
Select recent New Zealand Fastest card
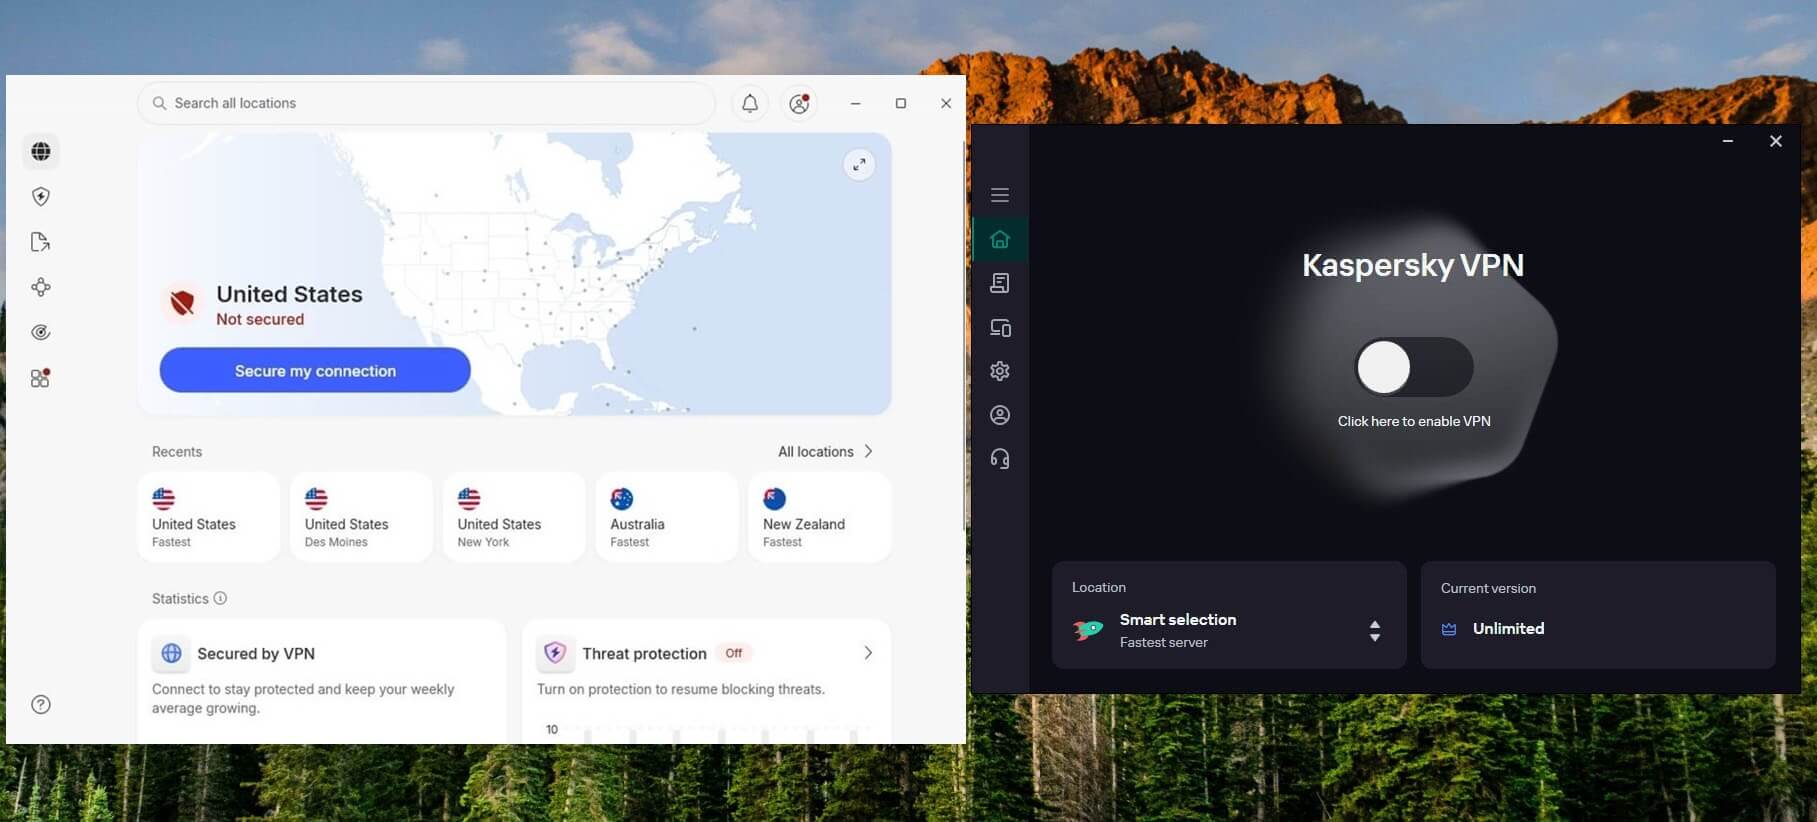pyautogui.click(x=820, y=517)
